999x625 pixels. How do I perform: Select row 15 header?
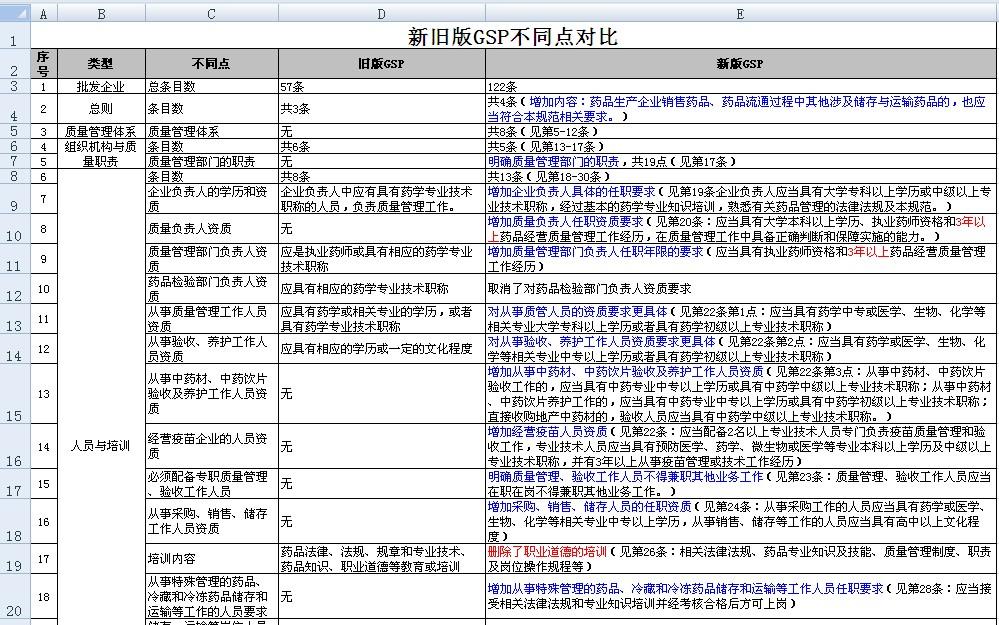(x=15, y=394)
